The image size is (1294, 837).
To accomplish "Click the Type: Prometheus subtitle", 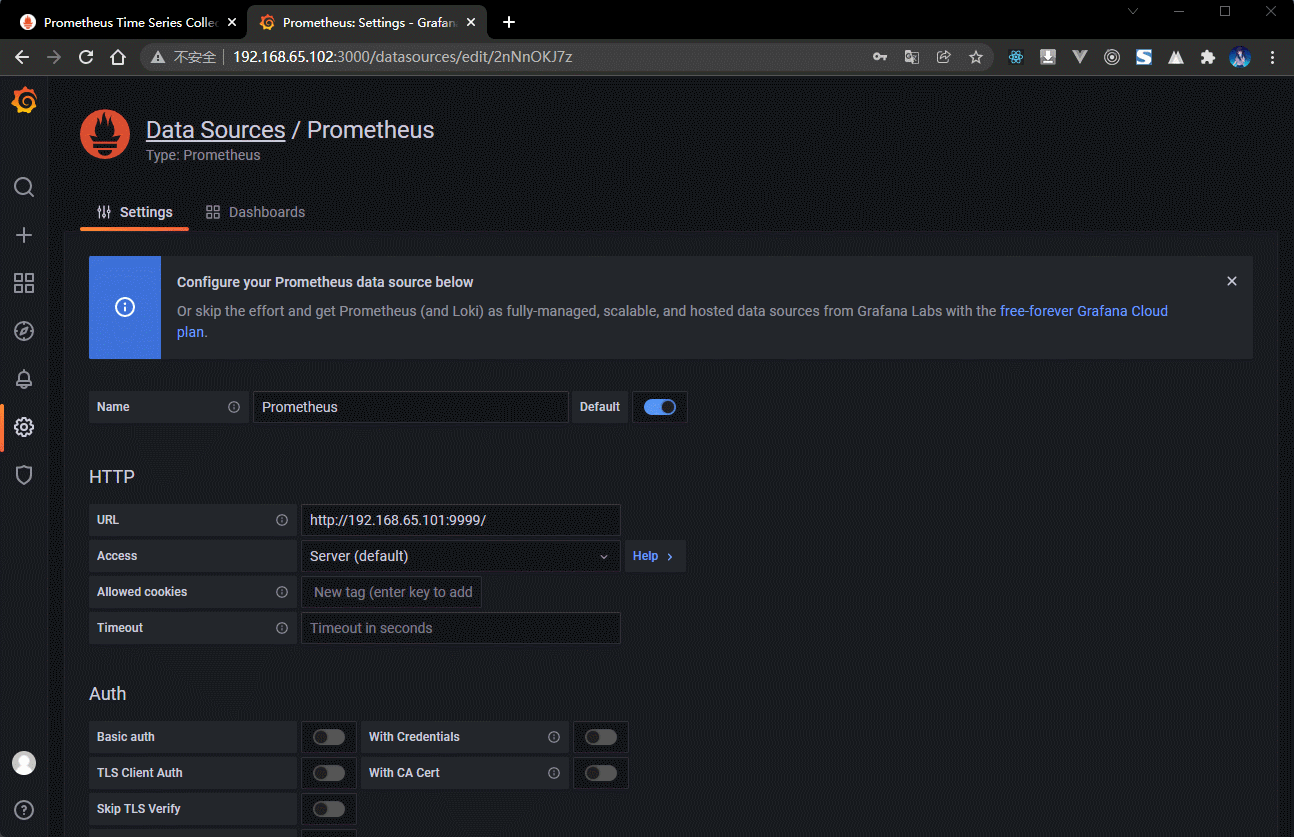I will pyautogui.click(x=203, y=155).
